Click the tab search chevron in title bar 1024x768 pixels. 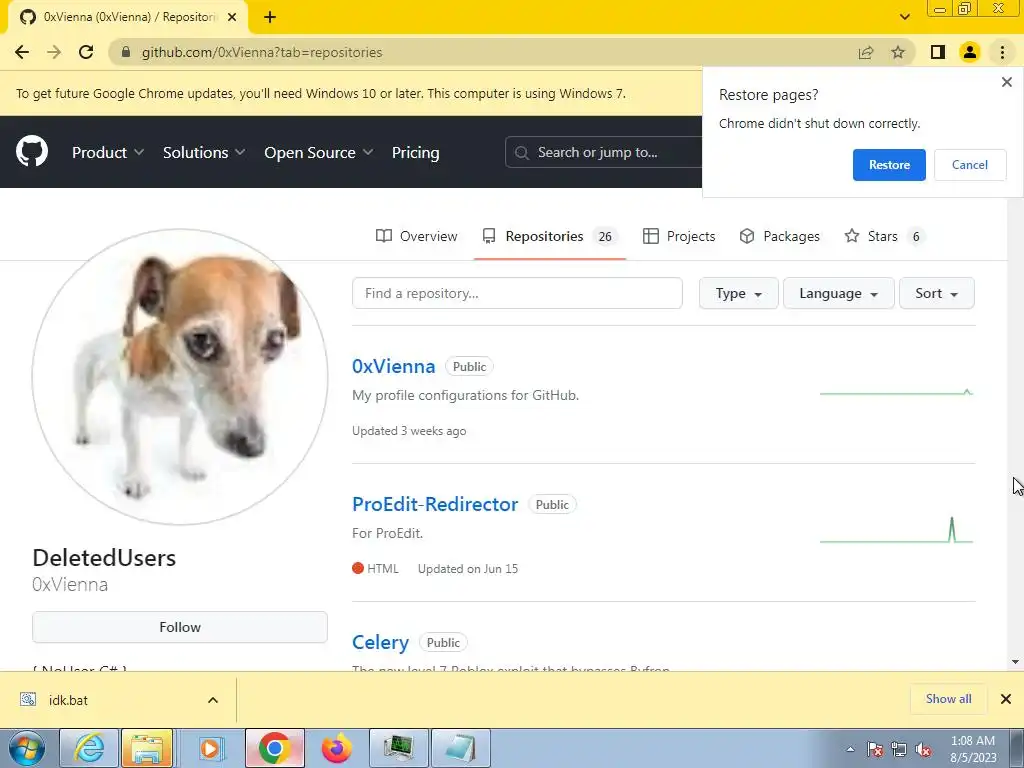click(x=904, y=17)
